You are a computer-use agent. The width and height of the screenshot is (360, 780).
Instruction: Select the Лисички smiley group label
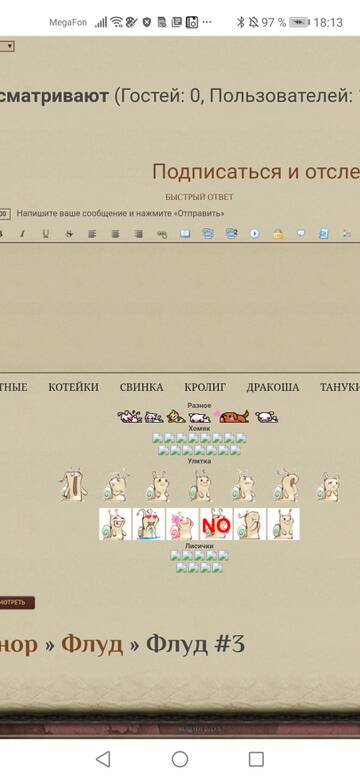[199, 546]
